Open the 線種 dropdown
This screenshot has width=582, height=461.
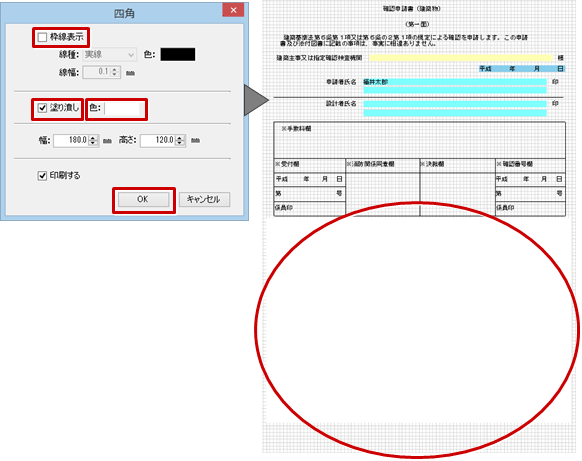pyautogui.click(x=109, y=55)
